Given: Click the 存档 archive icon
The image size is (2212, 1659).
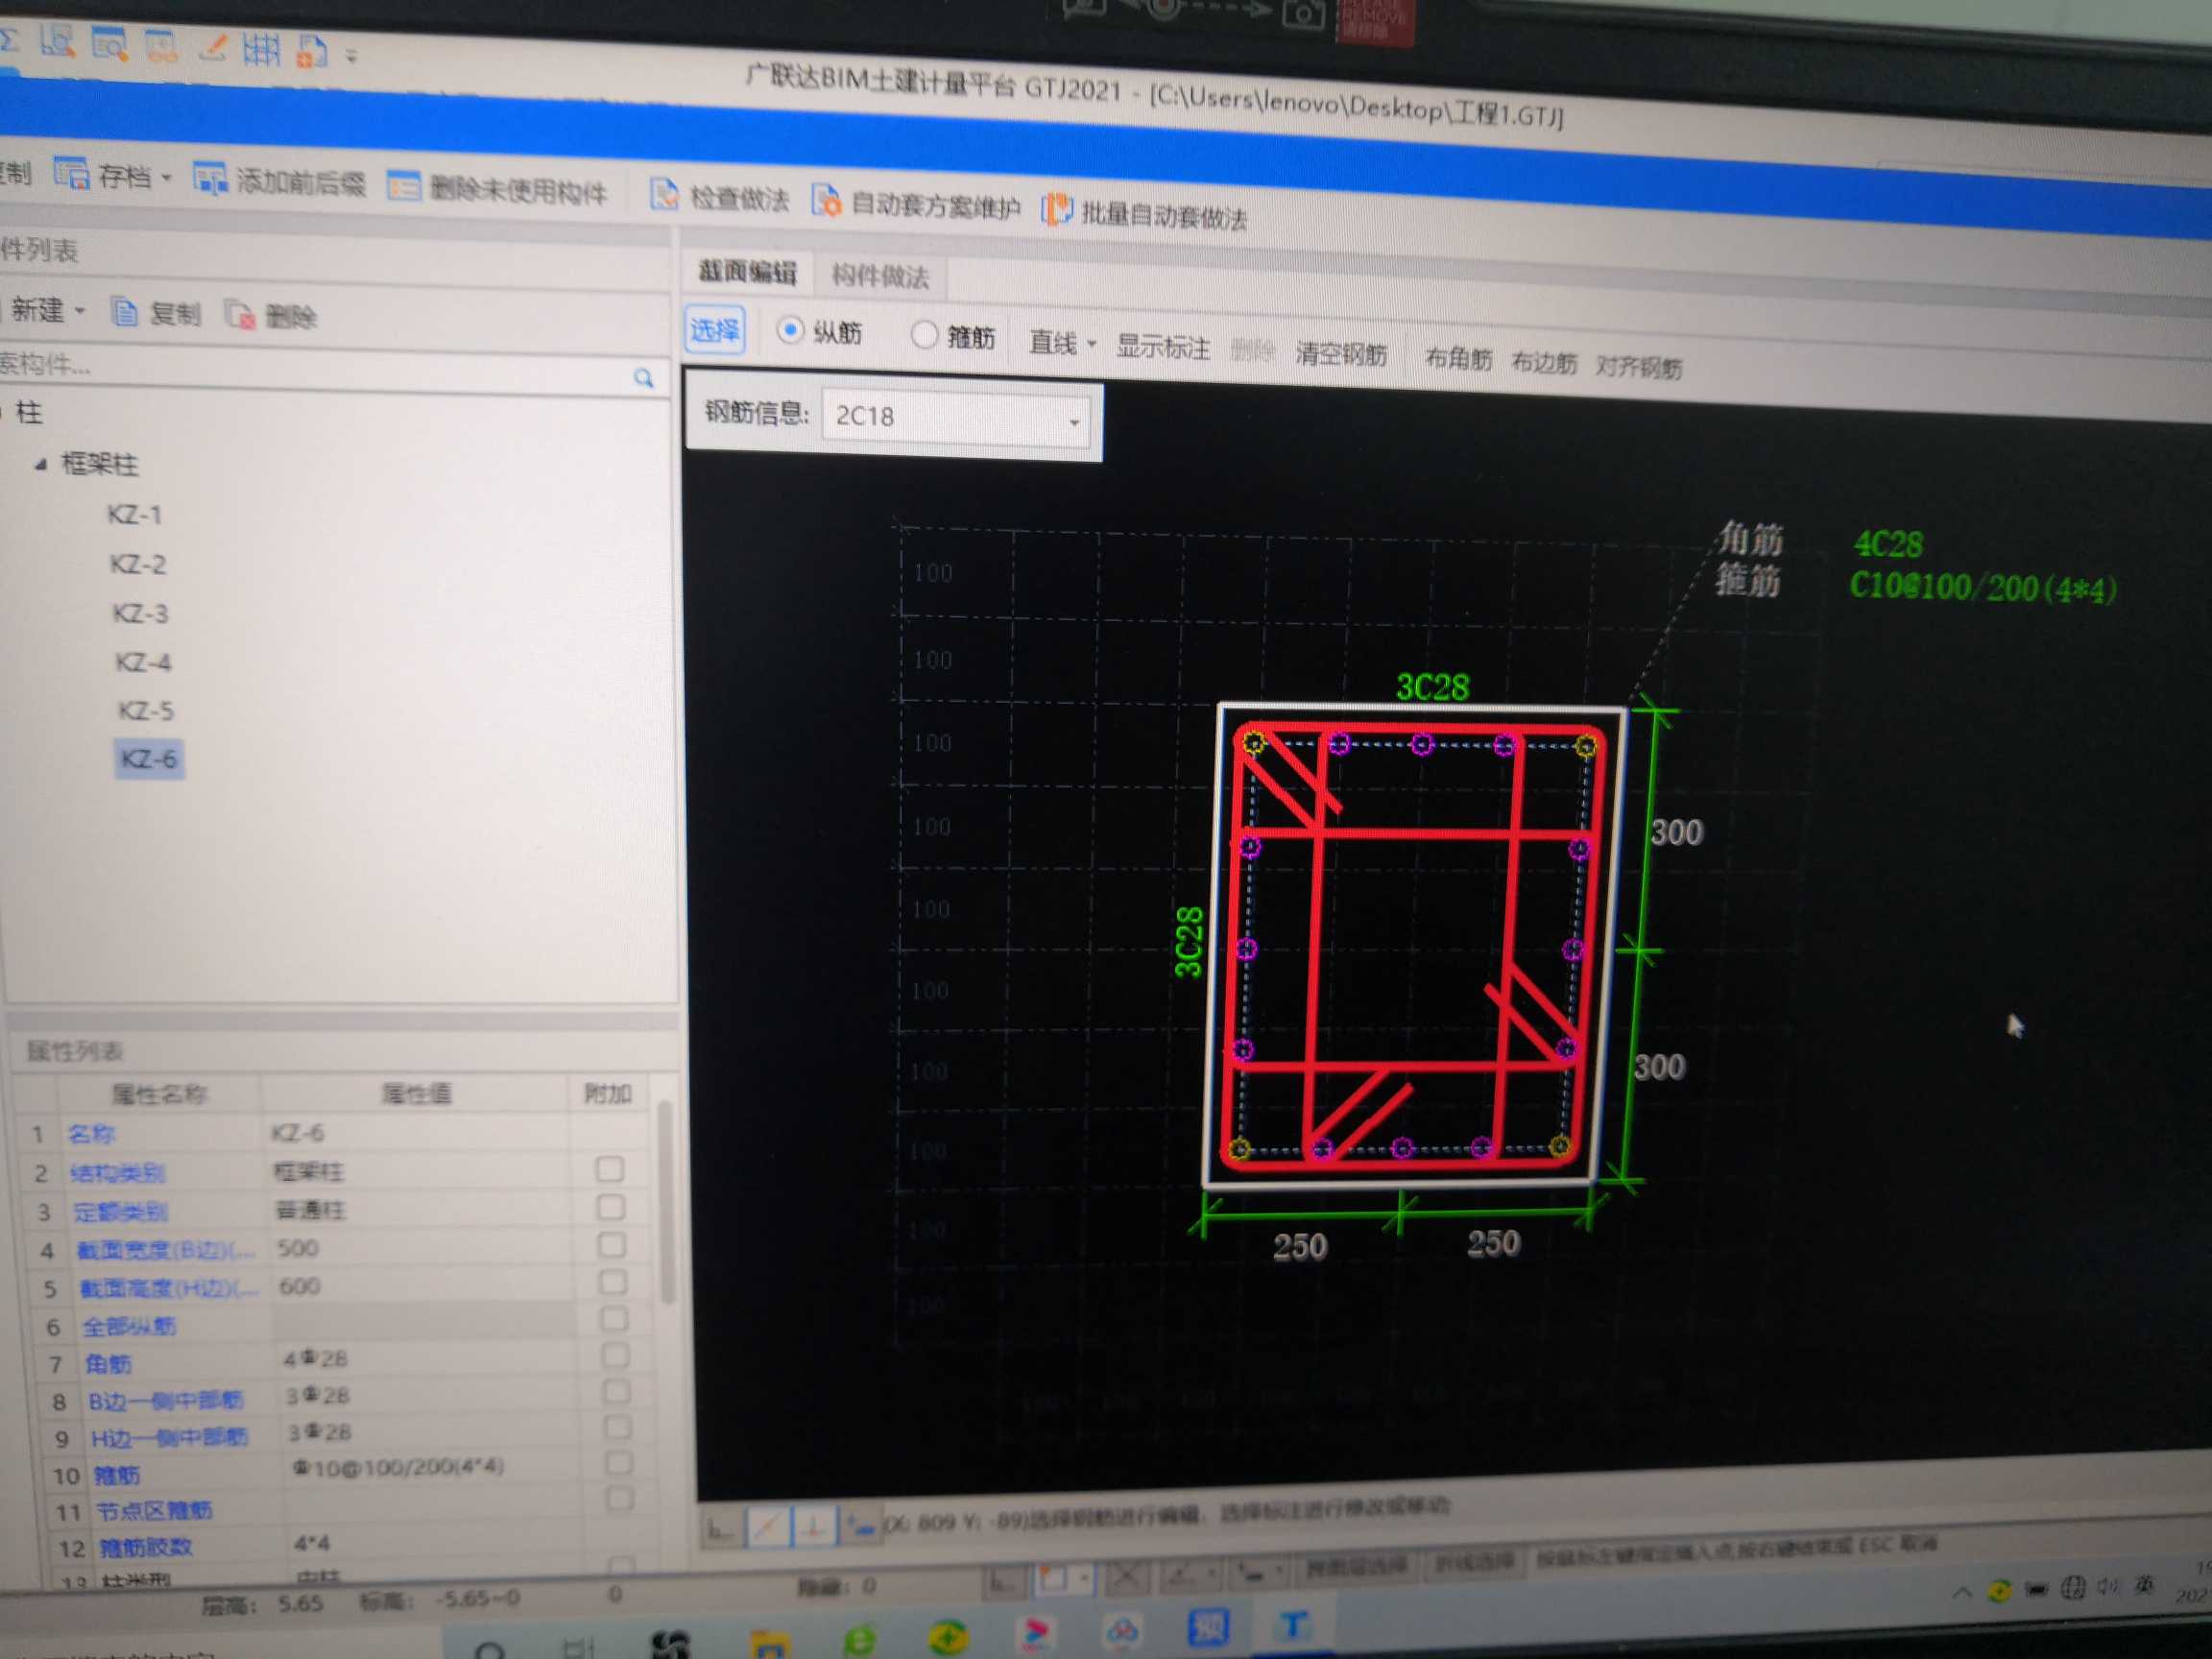Looking at the screenshot, I should (x=72, y=174).
